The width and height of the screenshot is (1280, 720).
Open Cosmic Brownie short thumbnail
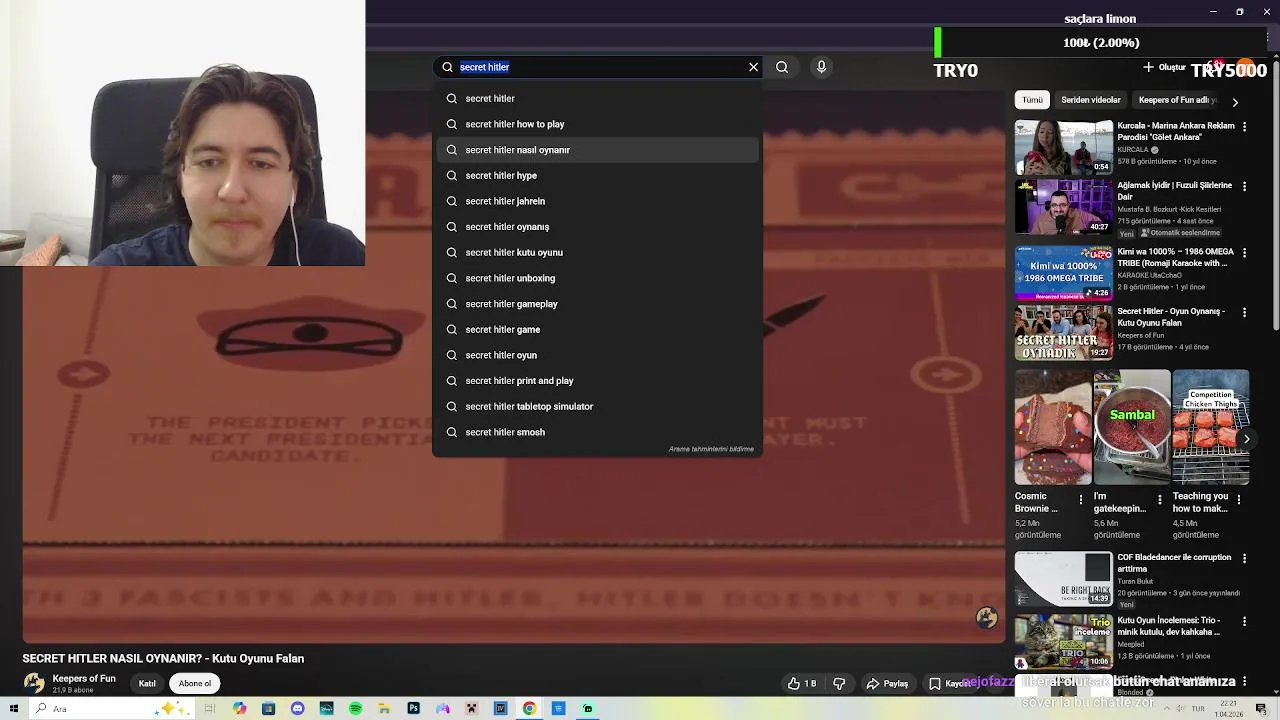(x=1053, y=428)
